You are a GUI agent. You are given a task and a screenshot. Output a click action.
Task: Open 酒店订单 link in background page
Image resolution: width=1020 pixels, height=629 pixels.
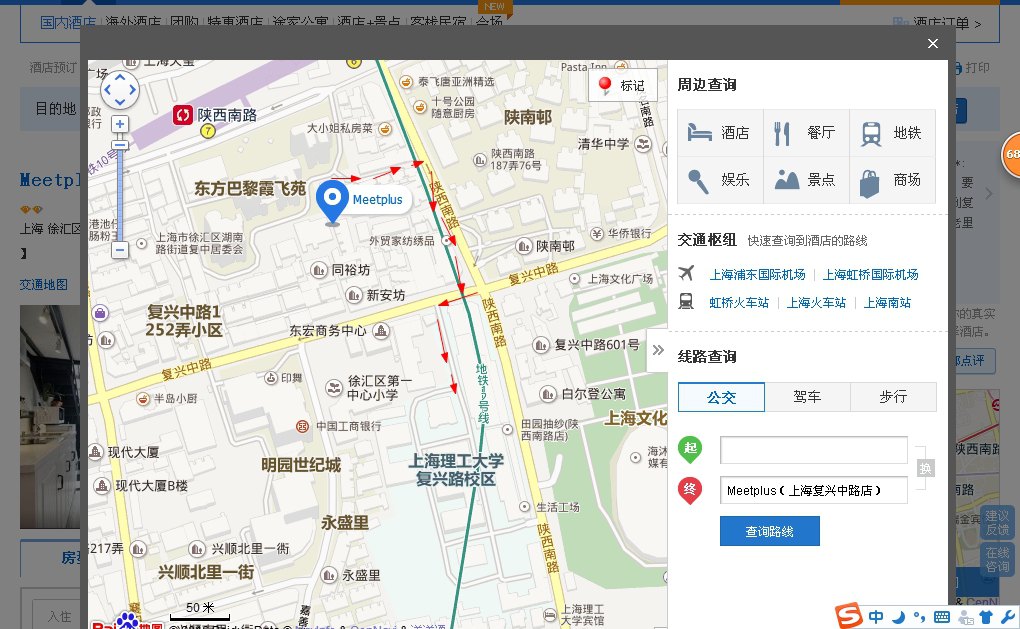(941, 23)
